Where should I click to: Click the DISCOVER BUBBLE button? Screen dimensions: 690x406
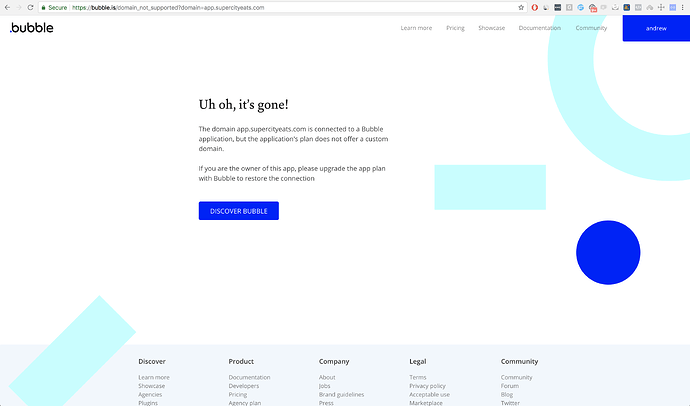point(239,211)
